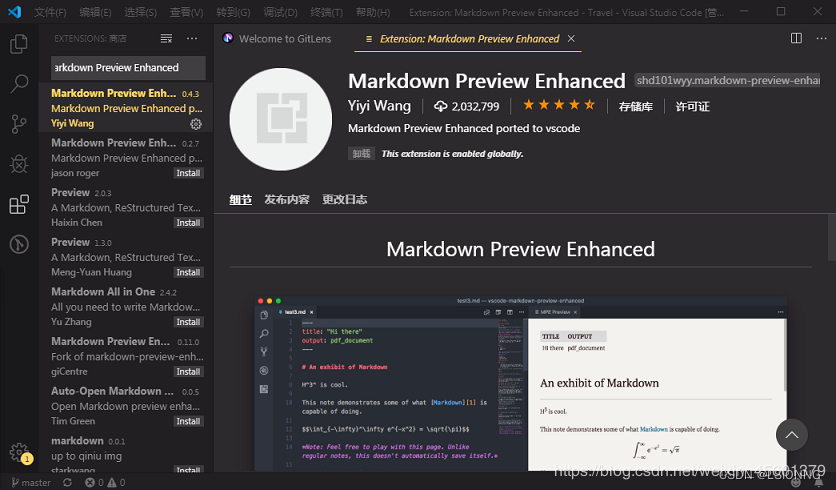The height and width of the screenshot is (490, 836).
Task: Open errors and warnings status bar item
Action: [105, 483]
